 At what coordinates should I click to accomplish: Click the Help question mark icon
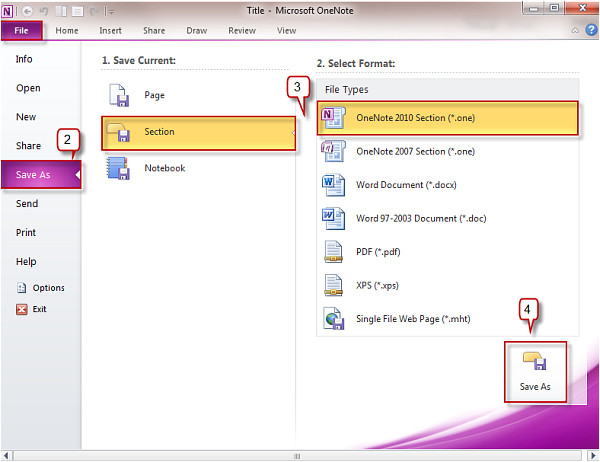click(x=591, y=30)
